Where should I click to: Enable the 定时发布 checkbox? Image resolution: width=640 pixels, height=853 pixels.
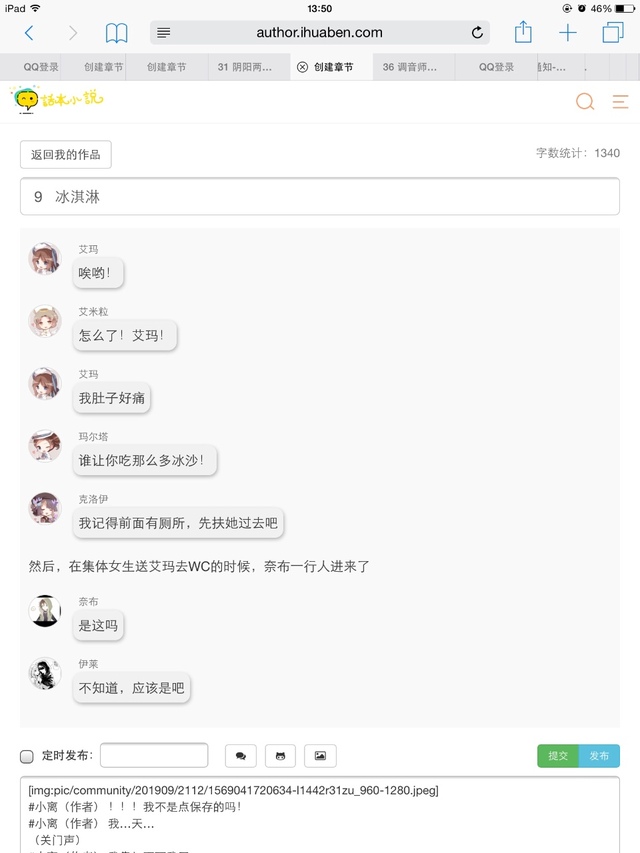coord(27,756)
